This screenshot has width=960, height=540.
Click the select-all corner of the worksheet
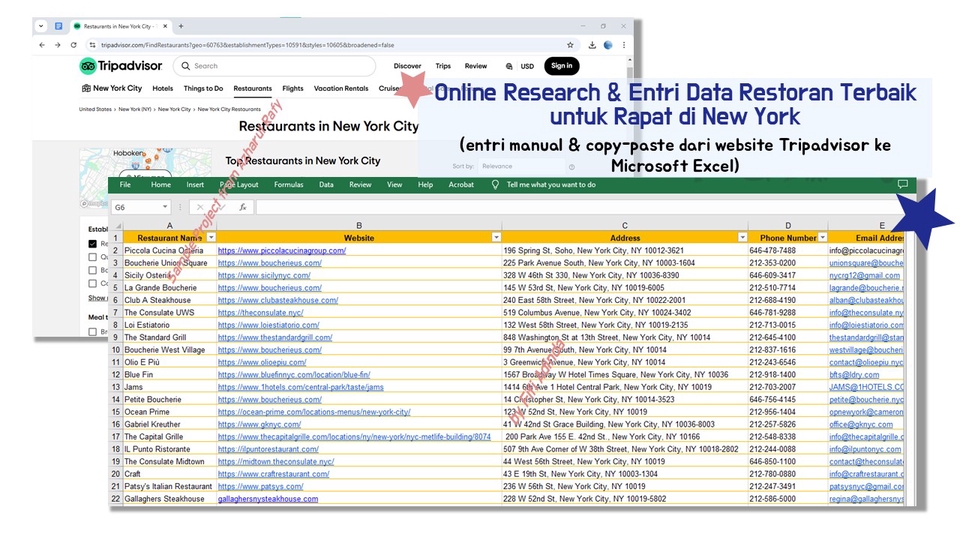click(x=116, y=225)
